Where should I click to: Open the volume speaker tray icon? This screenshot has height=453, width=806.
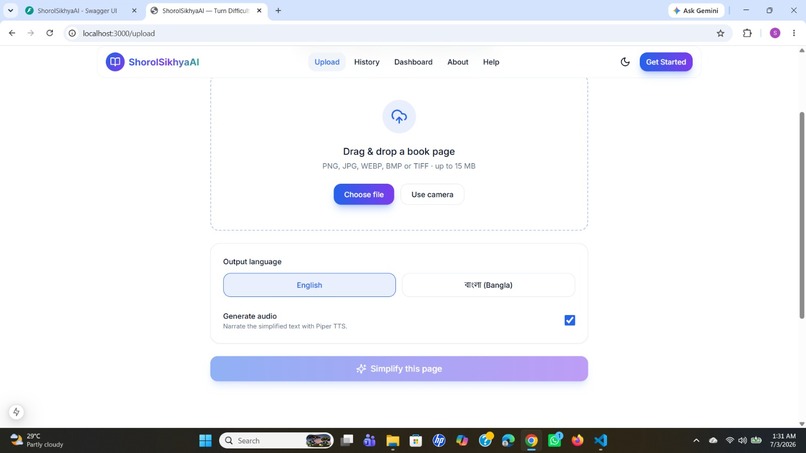click(x=742, y=441)
